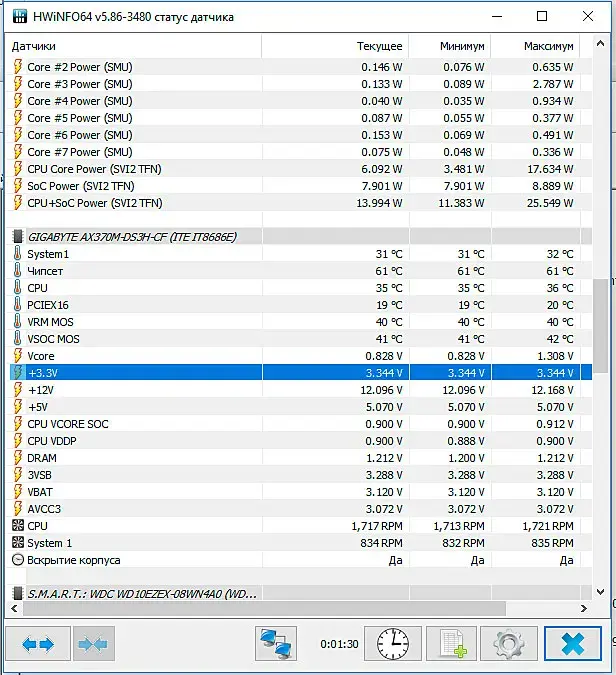Select the CPU VDDP row
Image resolution: width=616 pixels, height=675 pixels.
point(299,441)
